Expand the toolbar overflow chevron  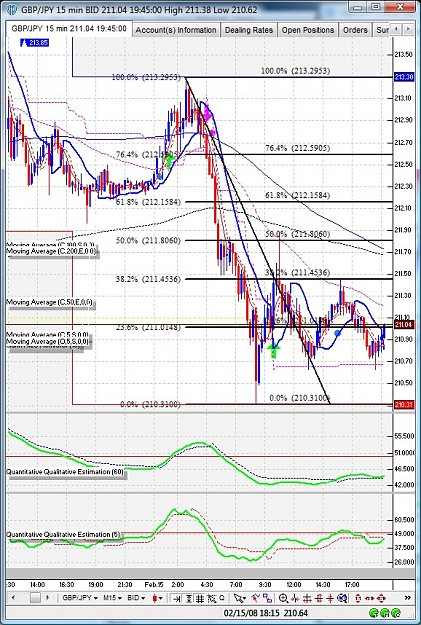tap(407, 598)
